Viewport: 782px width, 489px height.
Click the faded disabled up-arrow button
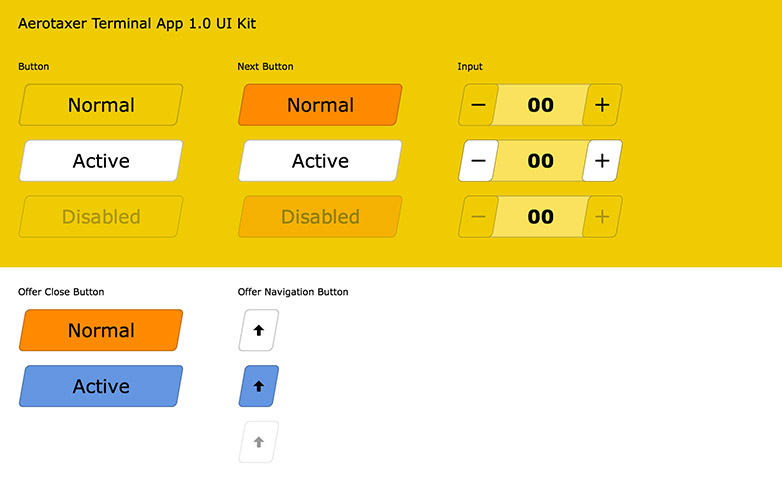tap(259, 442)
